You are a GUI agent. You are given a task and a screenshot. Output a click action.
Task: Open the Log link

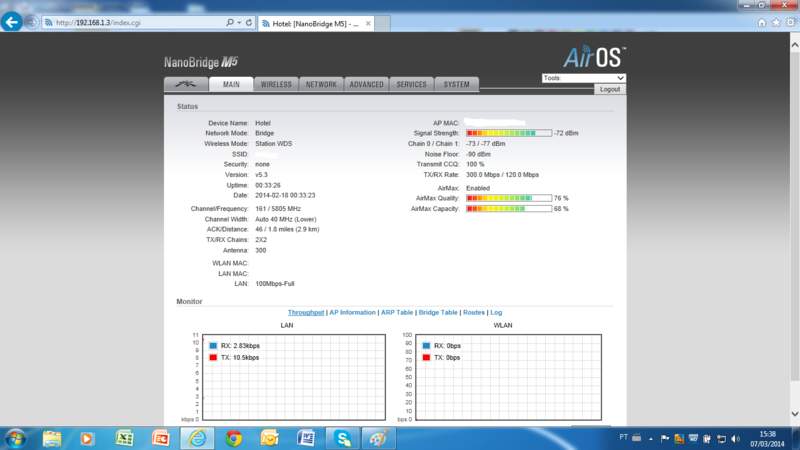(x=496, y=312)
